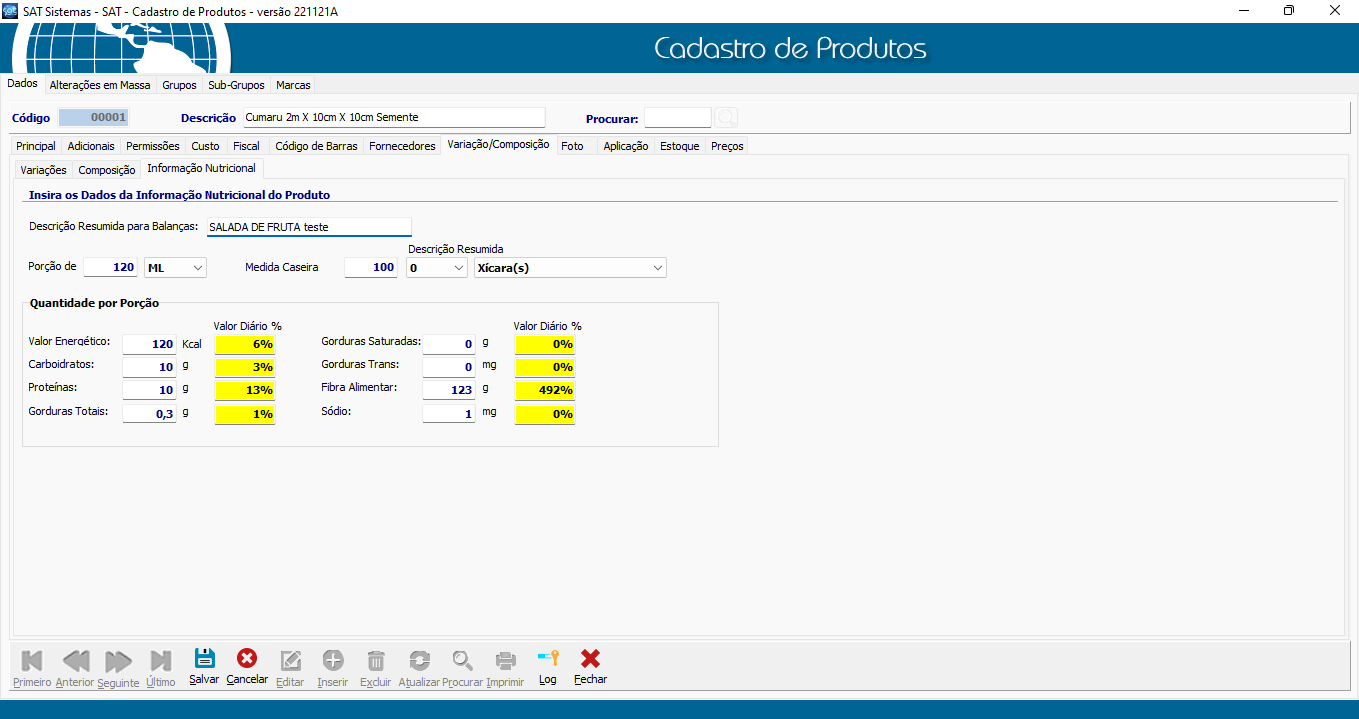Click the Descrição Resumida para Balanças field
The width and height of the screenshot is (1359, 719).
point(309,227)
